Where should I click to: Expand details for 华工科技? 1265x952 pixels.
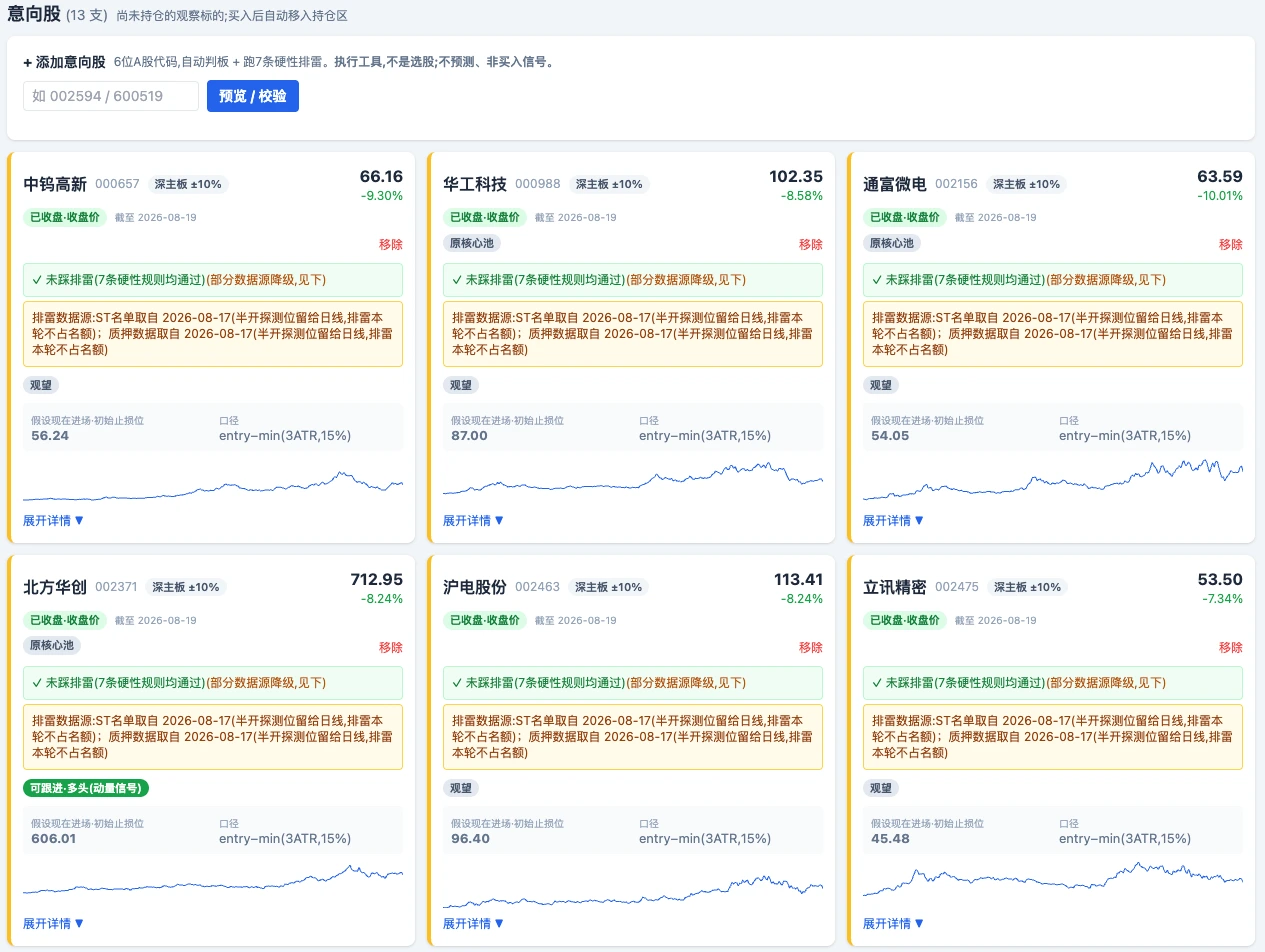pyautogui.click(x=474, y=520)
